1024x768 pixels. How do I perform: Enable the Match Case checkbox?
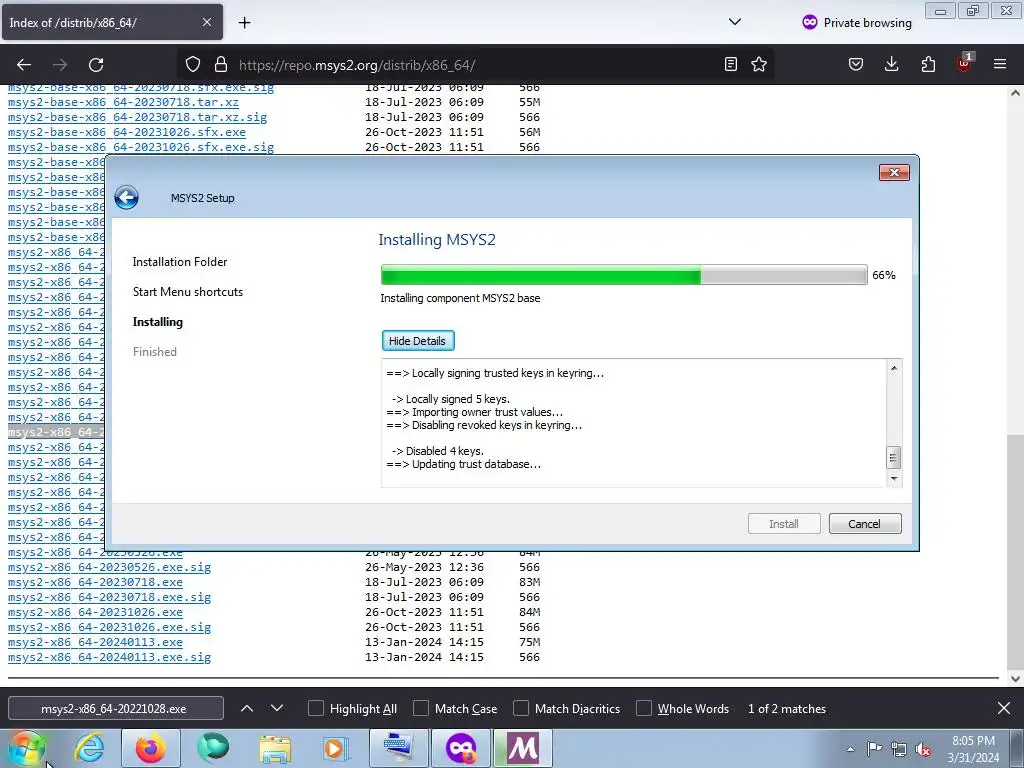point(421,709)
